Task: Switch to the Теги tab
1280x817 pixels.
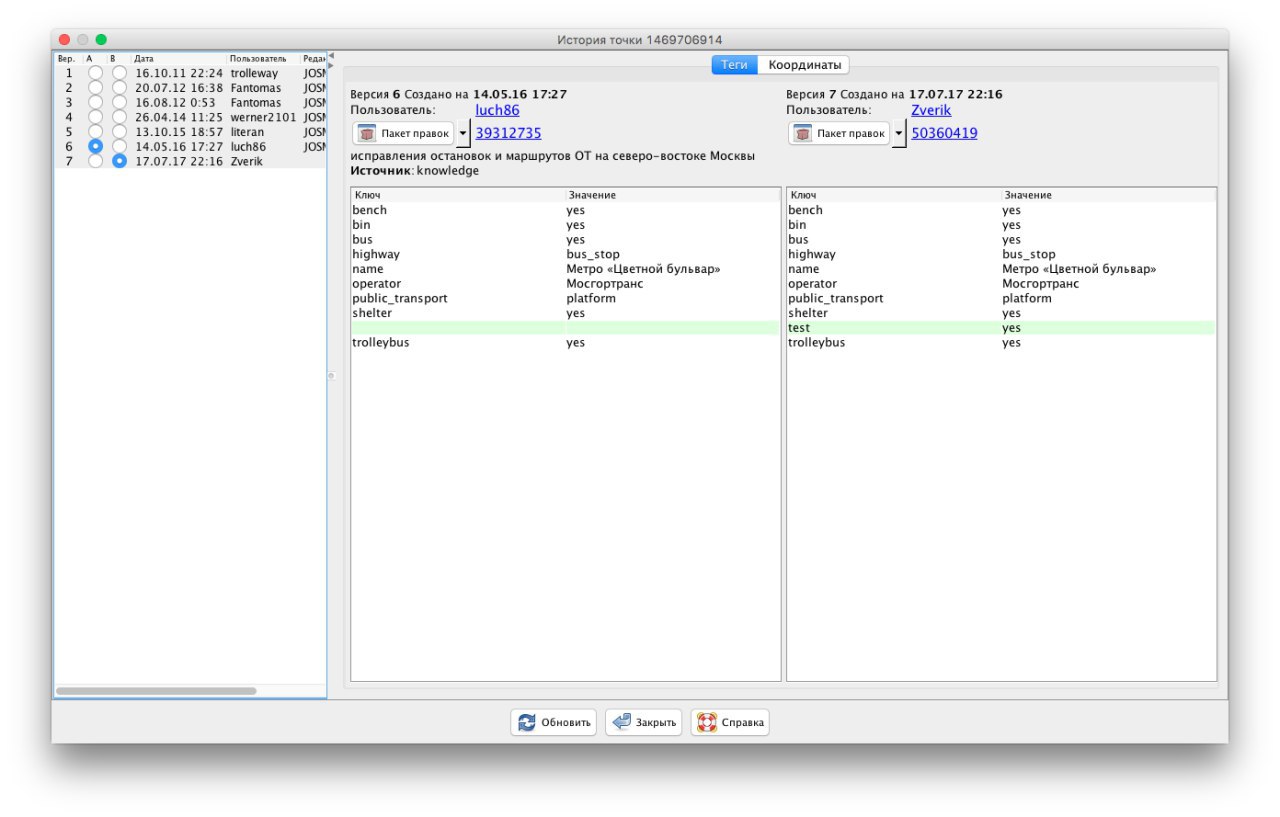Action: click(734, 65)
